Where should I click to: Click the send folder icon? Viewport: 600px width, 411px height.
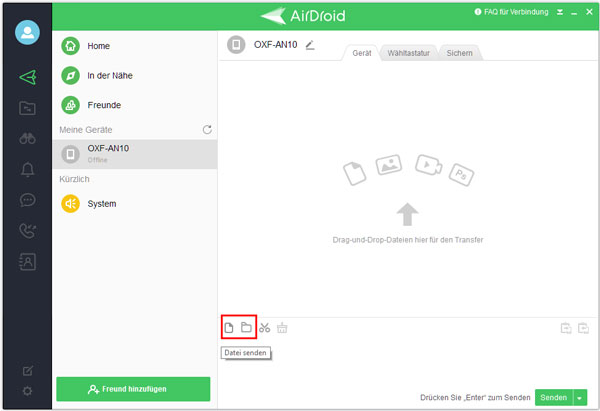coord(246,327)
